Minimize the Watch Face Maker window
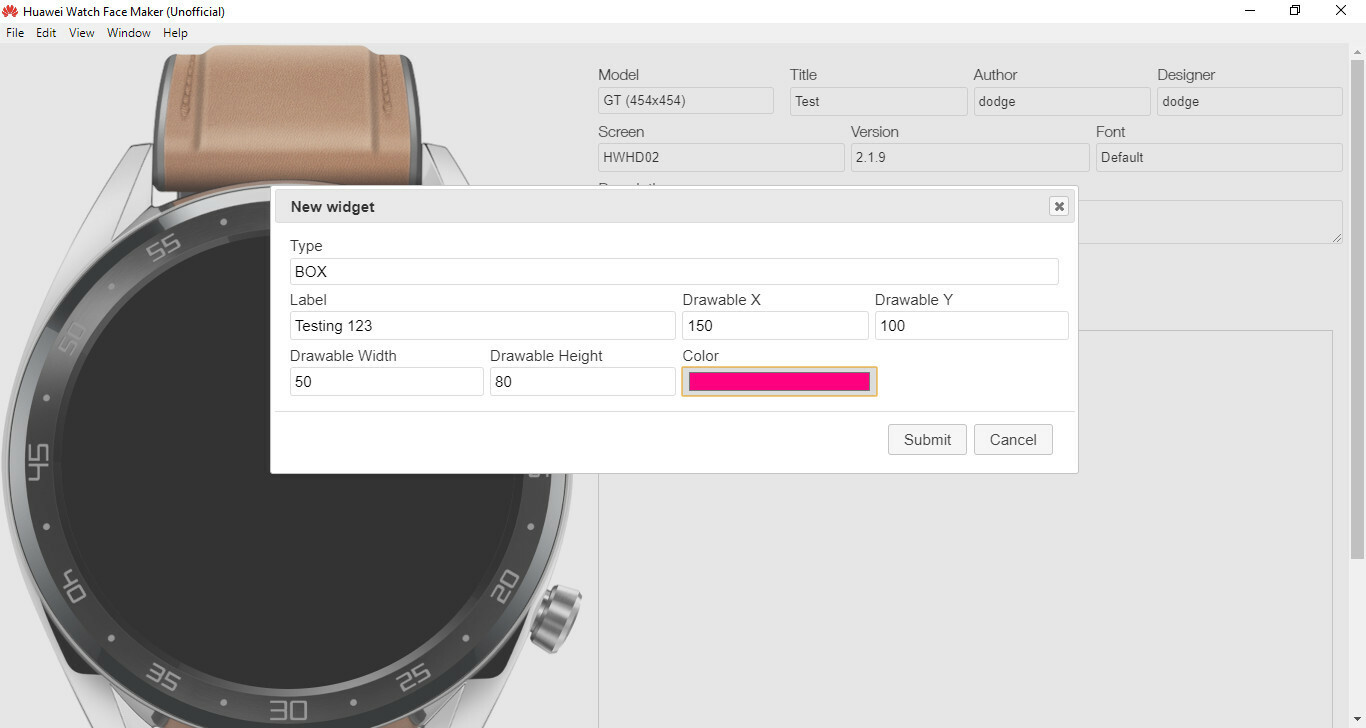The image size is (1366, 728). point(1250,11)
